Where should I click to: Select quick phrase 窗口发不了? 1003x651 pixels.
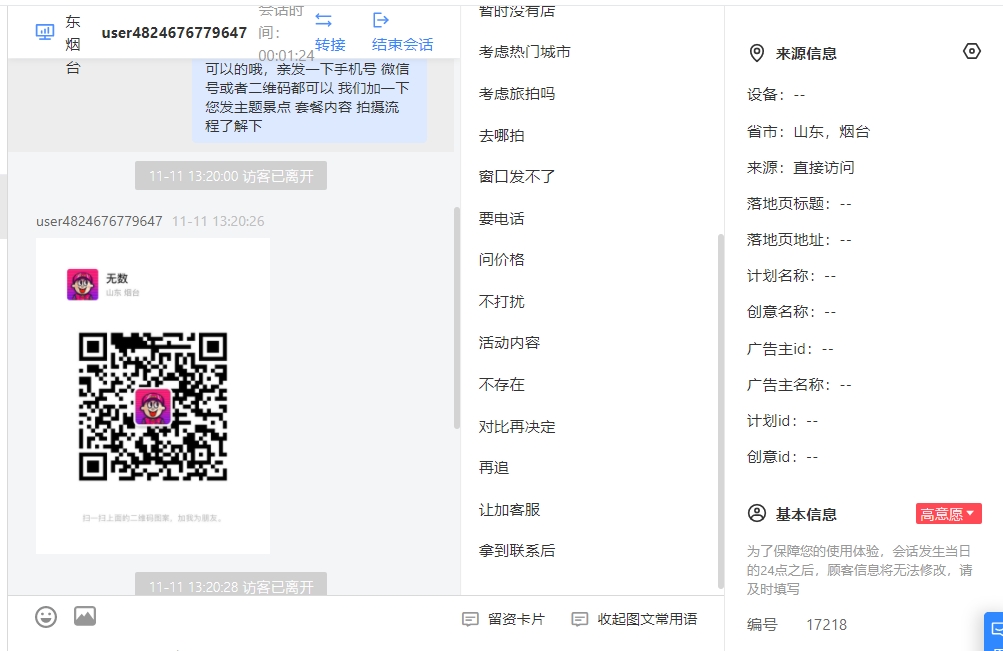click(517, 176)
